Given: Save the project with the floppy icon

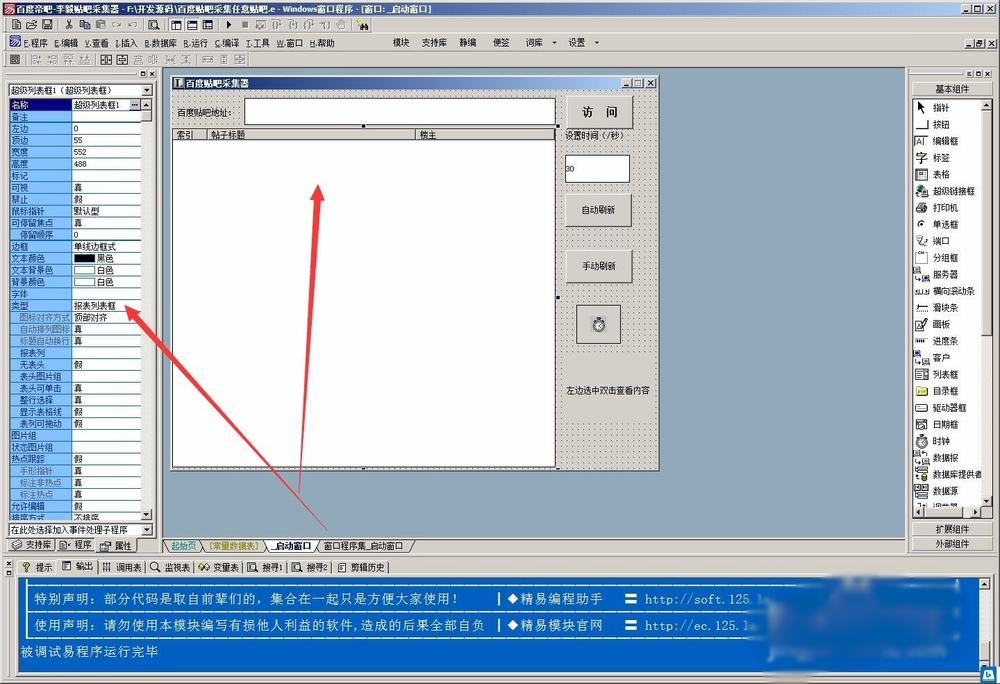Looking at the screenshot, I should tap(47, 25).
